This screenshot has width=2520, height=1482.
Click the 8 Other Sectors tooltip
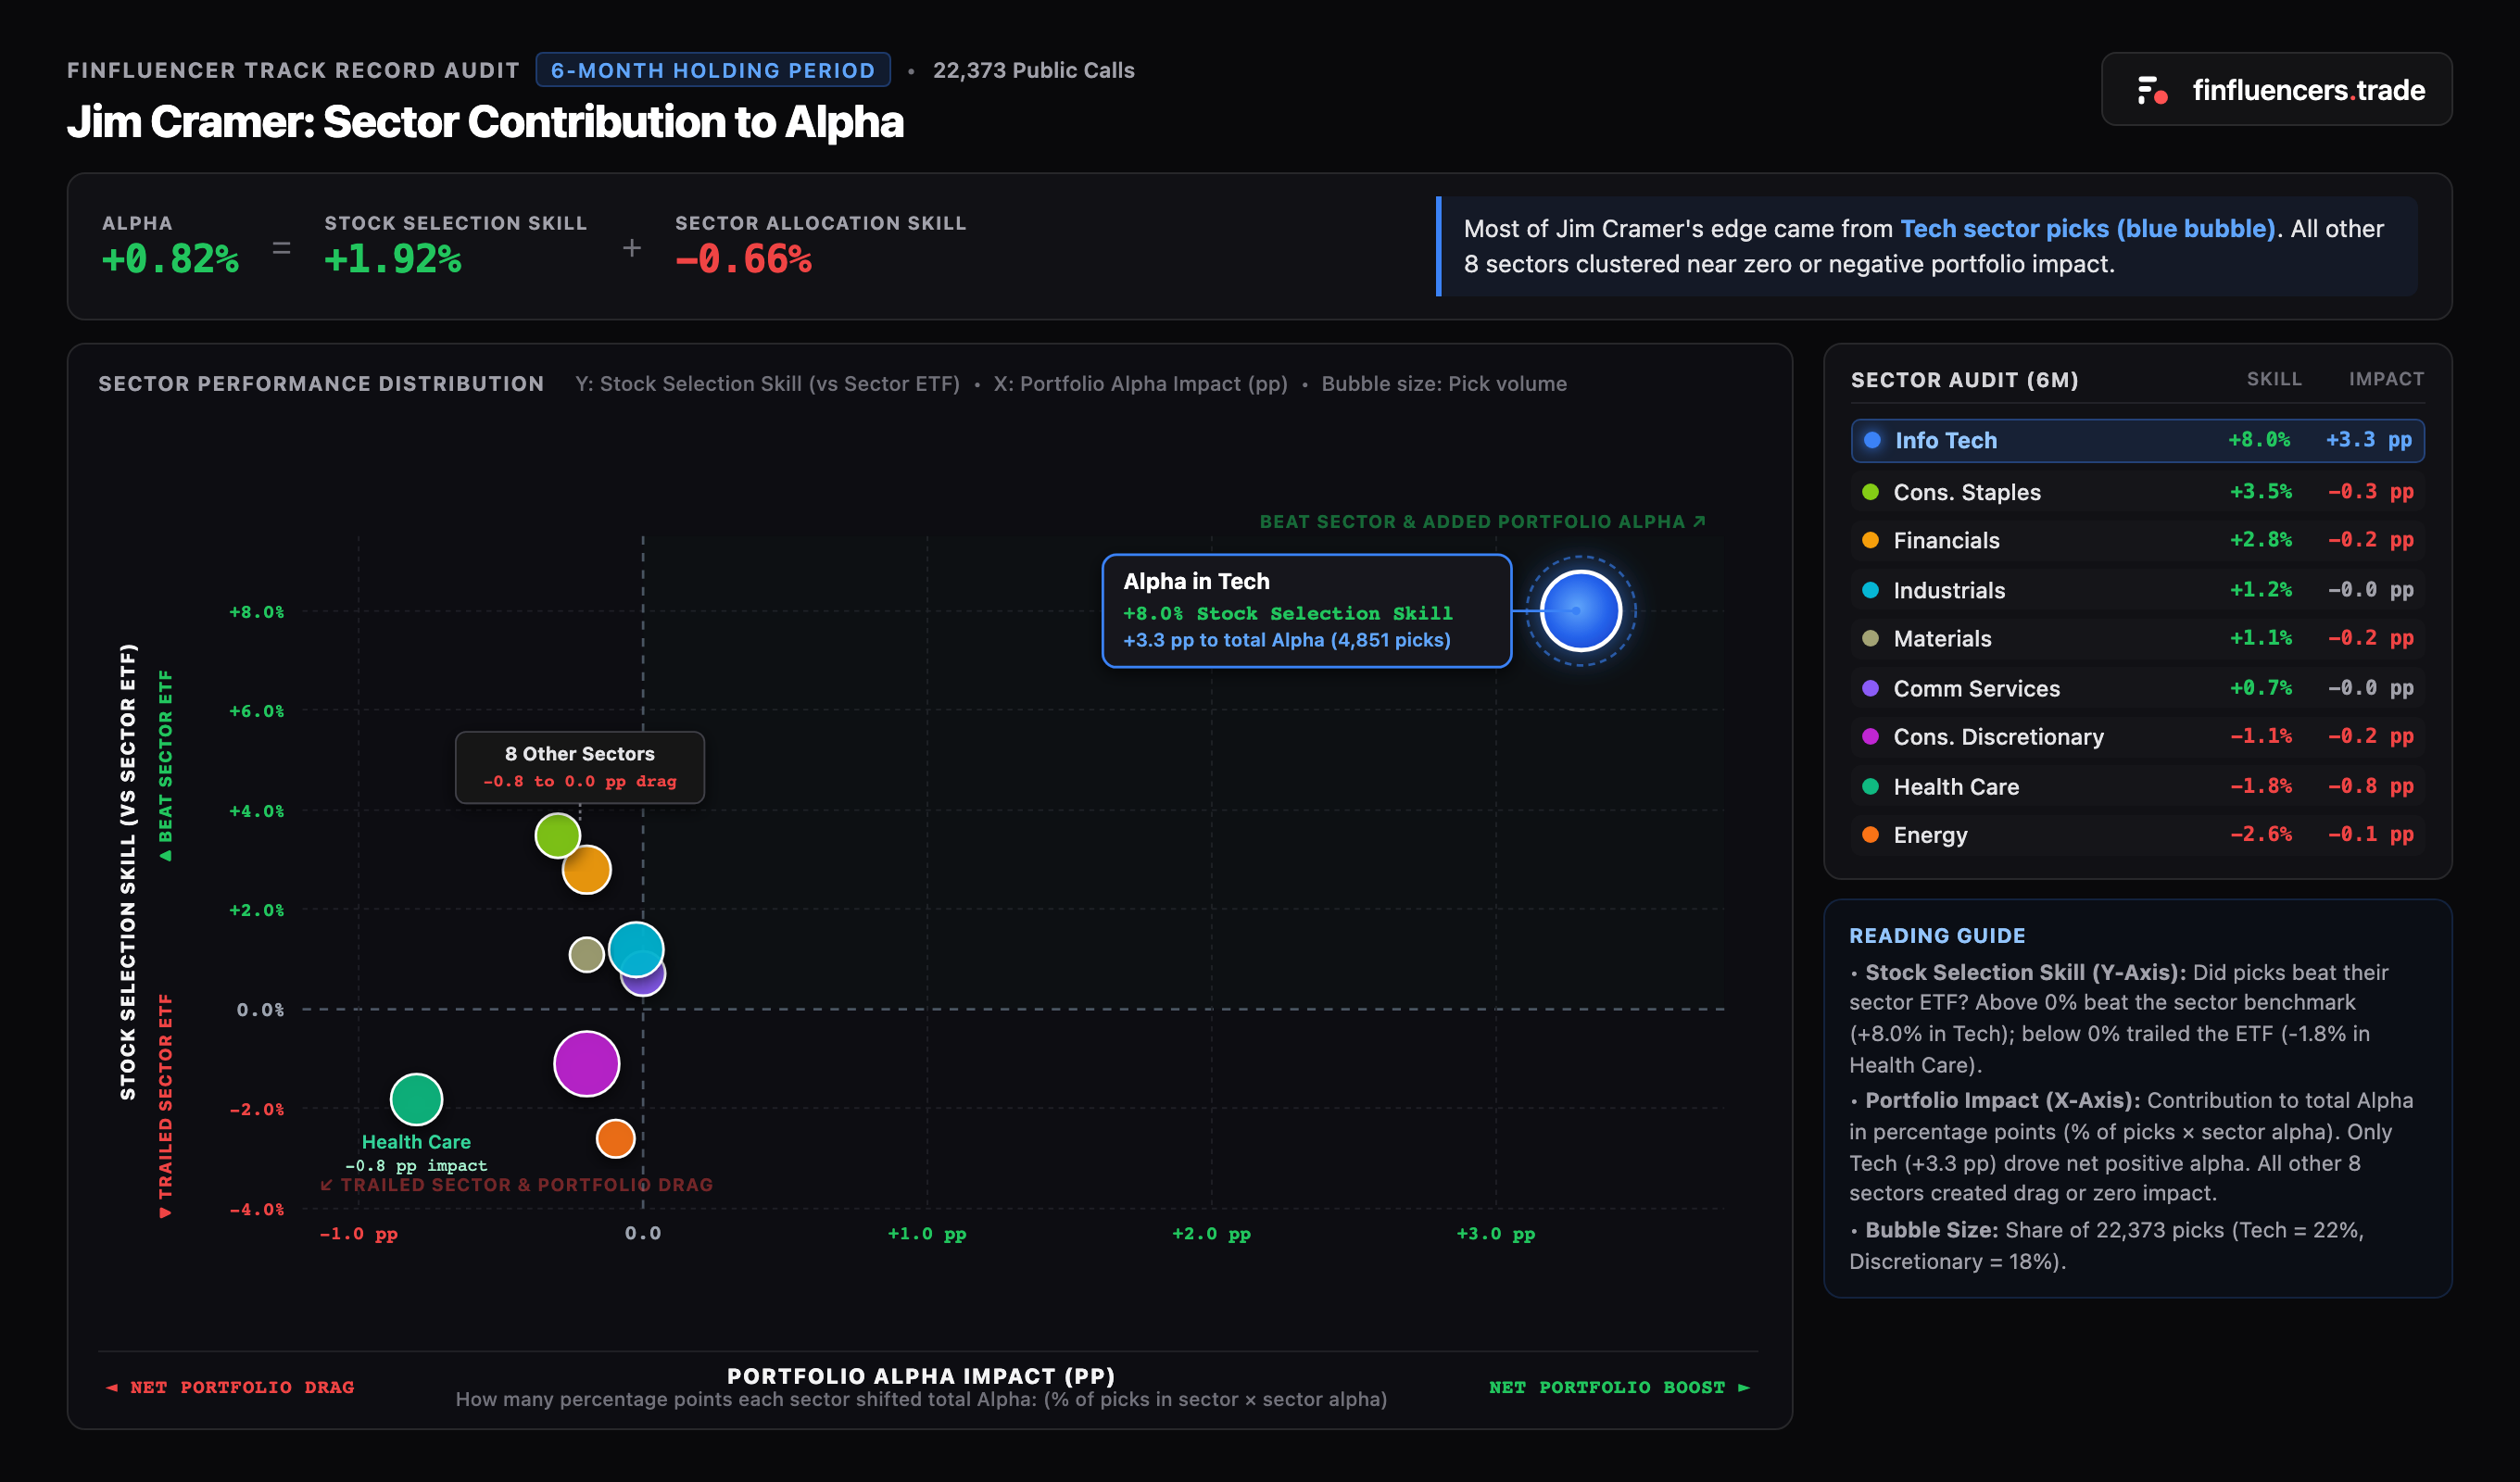pyautogui.click(x=580, y=767)
